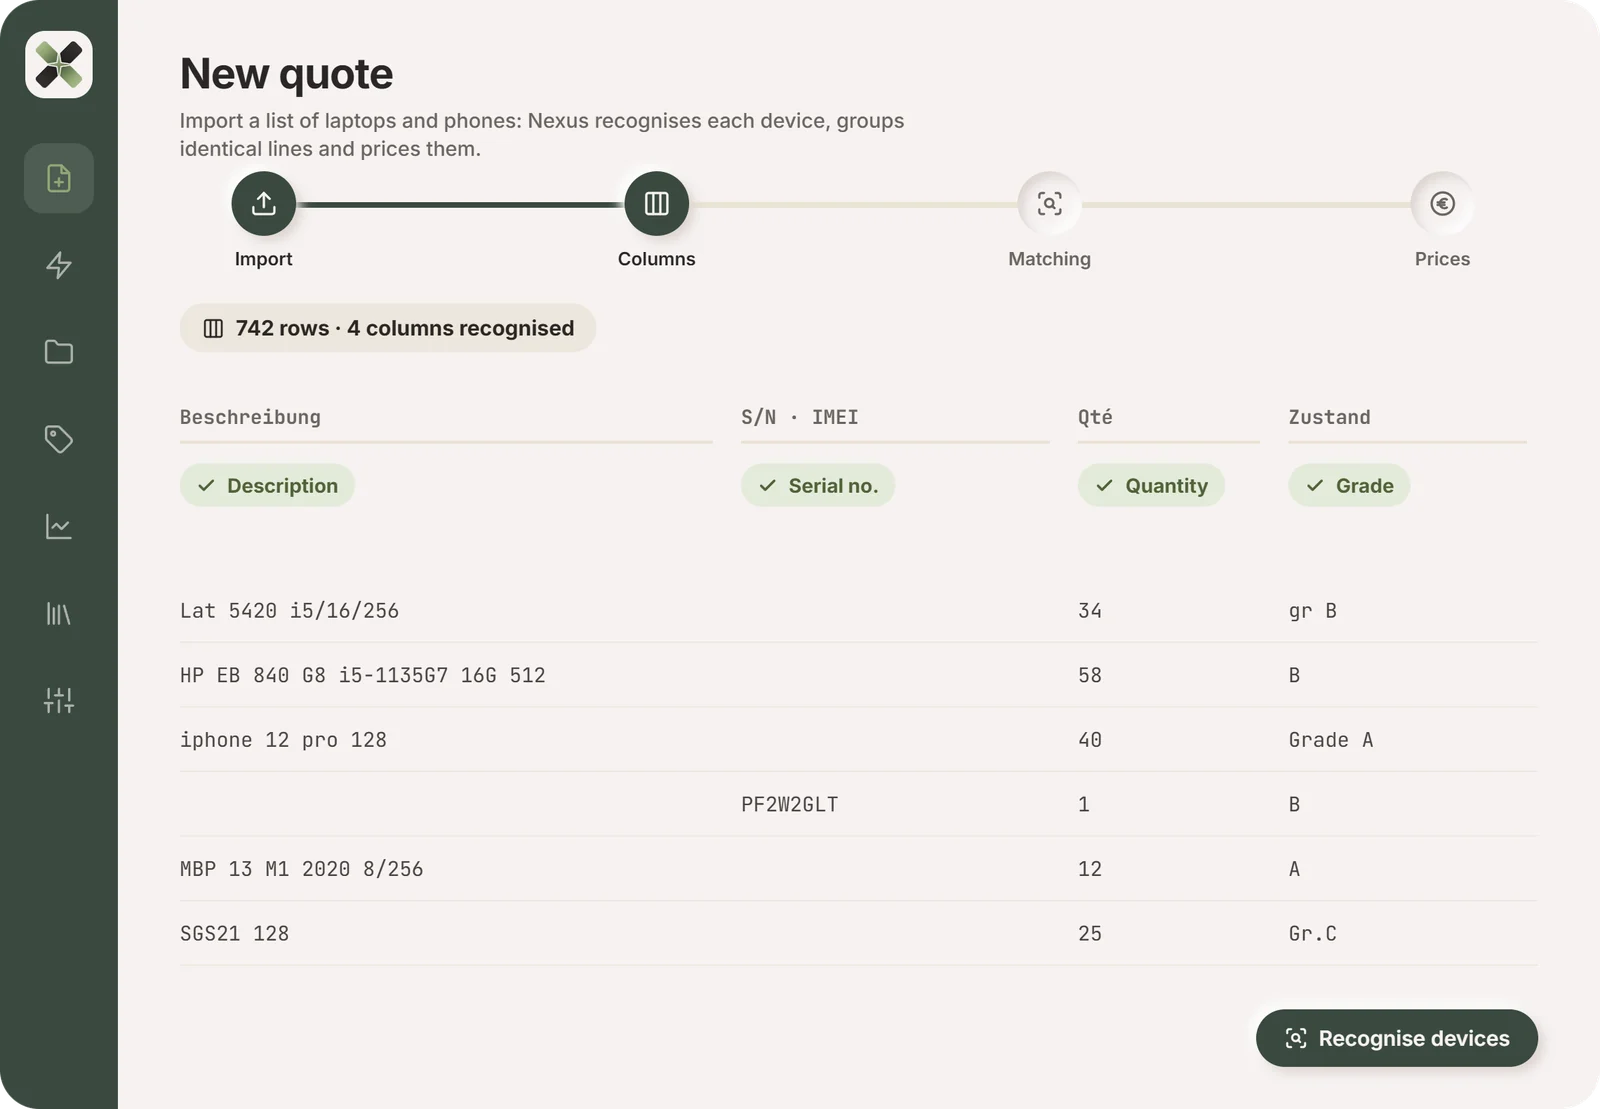Screen dimensions: 1600x1109
Task: Jump to the Prices euro step
Action: click(1442, 204)
